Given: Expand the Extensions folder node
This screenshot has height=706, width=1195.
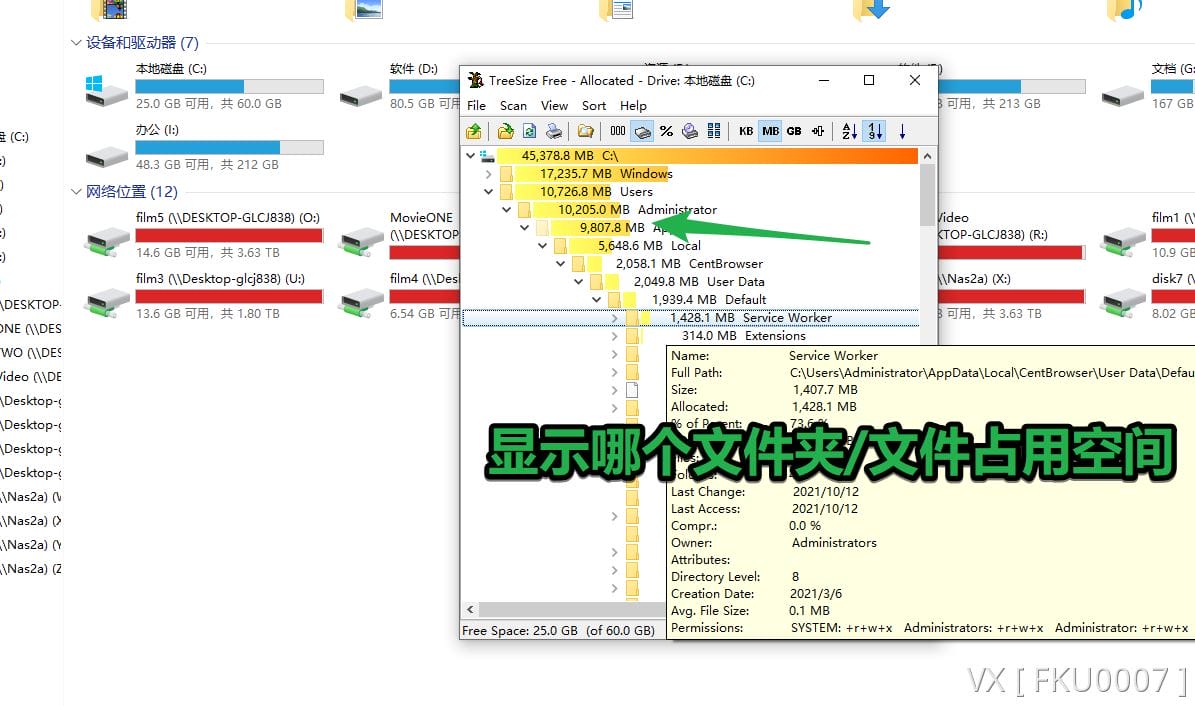Looking at the screenshot, I should click(x=614, y=335).
